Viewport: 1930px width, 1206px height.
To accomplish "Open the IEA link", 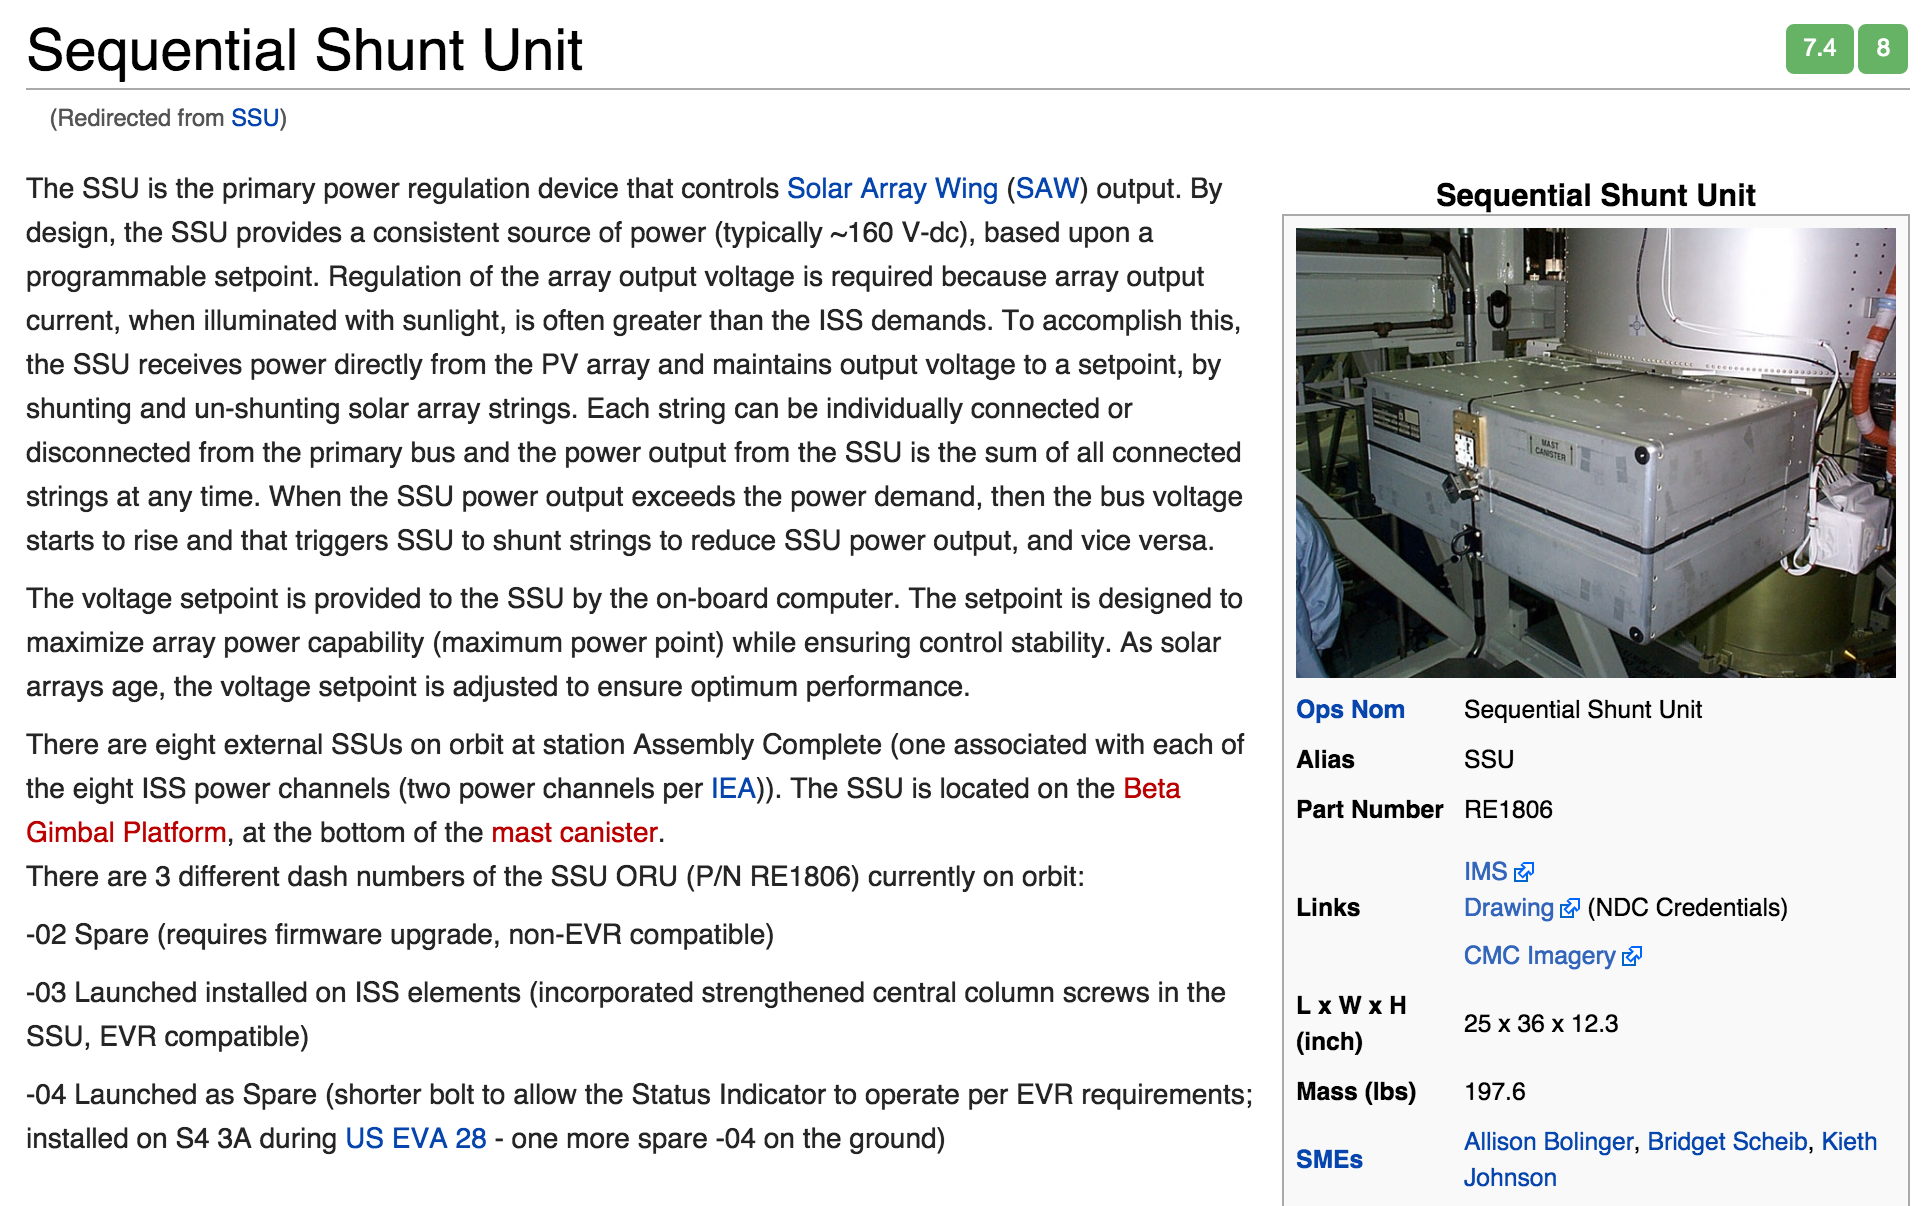I will 733,788.
